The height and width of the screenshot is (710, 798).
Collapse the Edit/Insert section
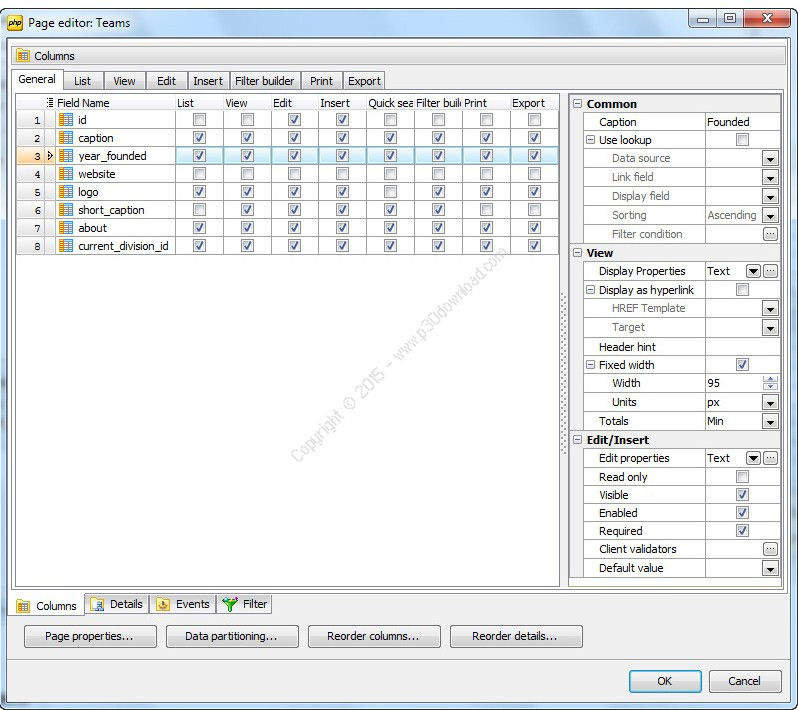coord(577,439)
